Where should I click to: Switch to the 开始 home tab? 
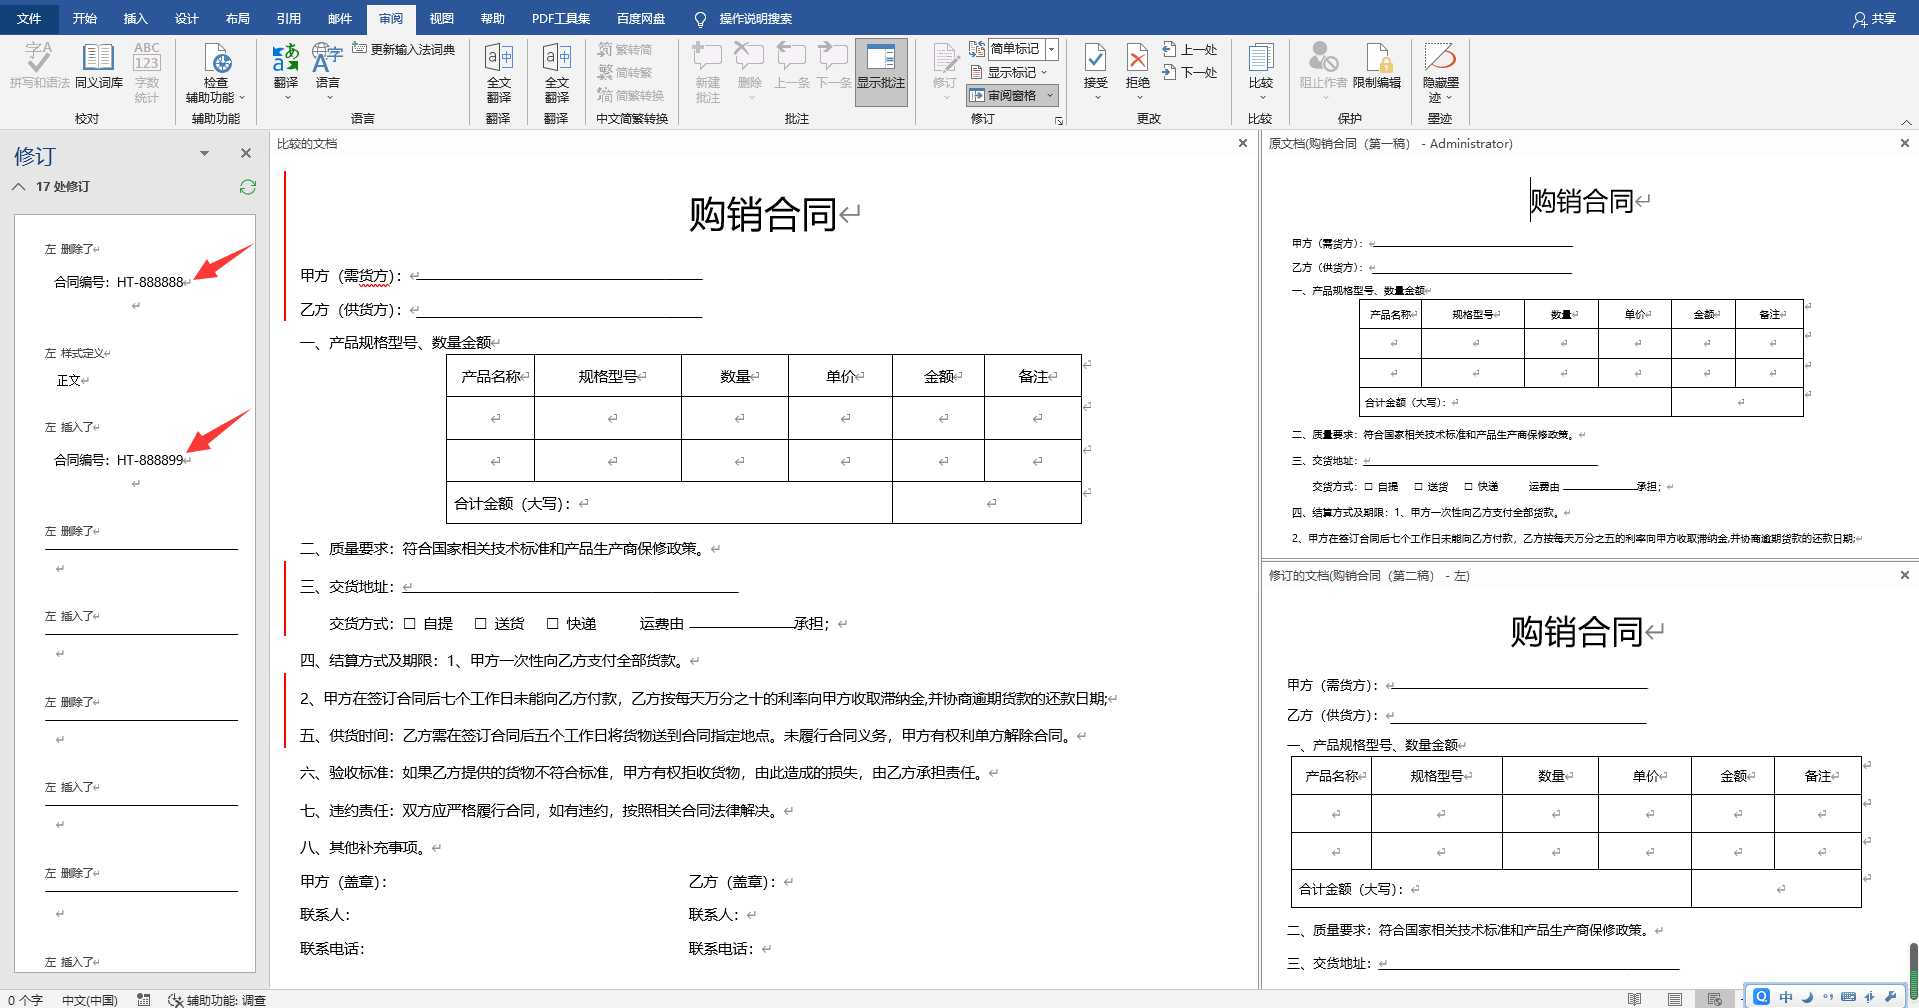84,19
